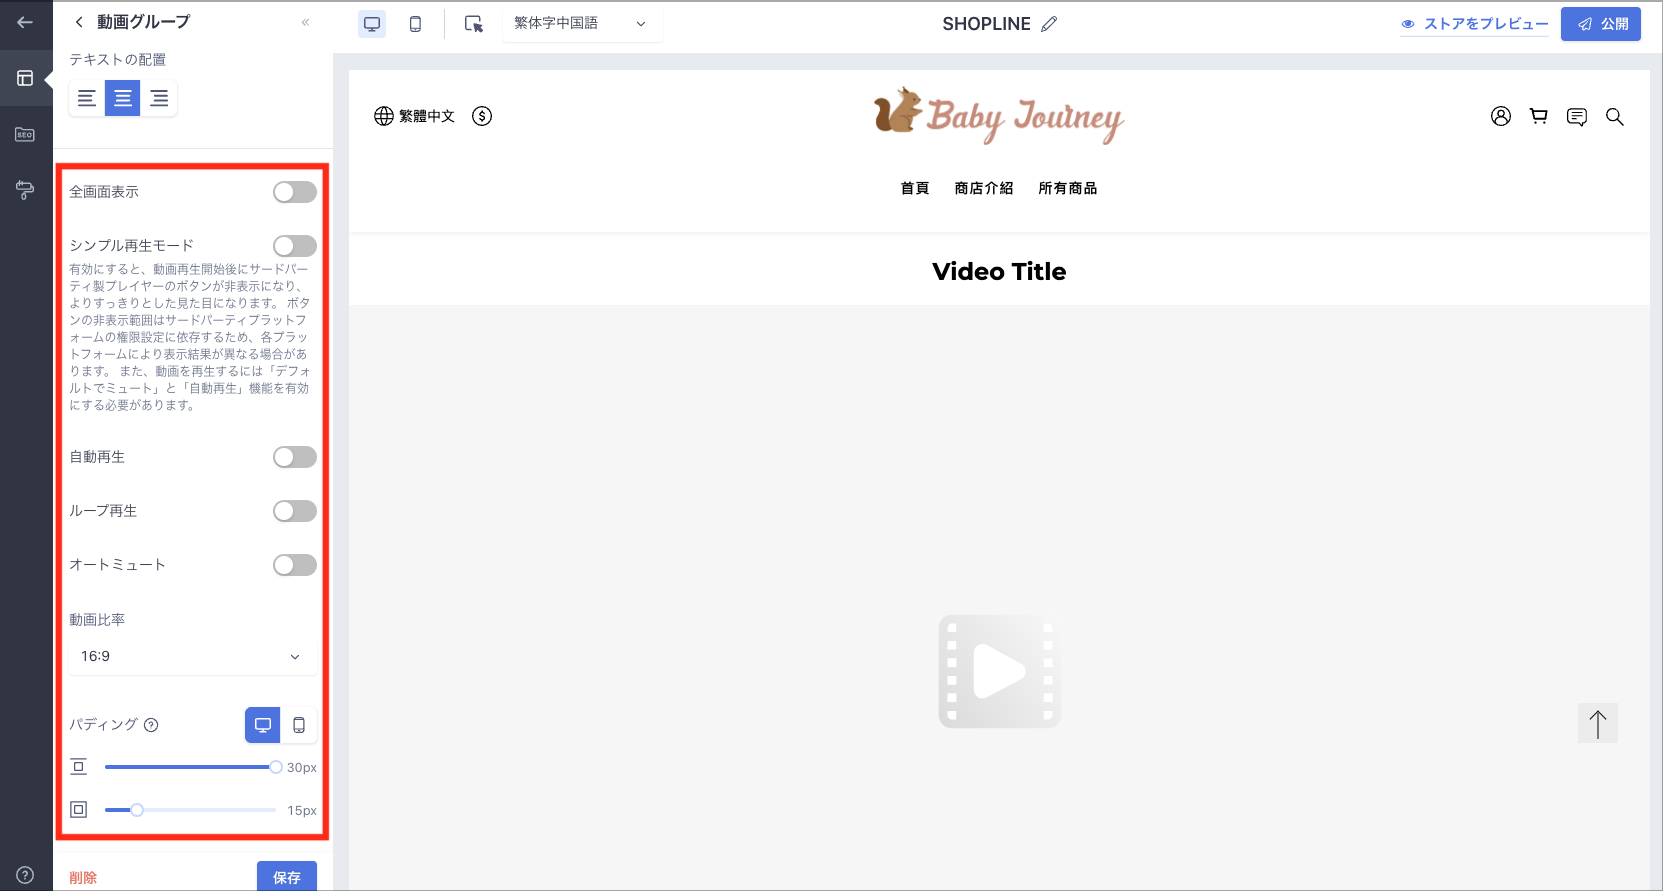Enable ループ再生 switch

pos(295,511)
